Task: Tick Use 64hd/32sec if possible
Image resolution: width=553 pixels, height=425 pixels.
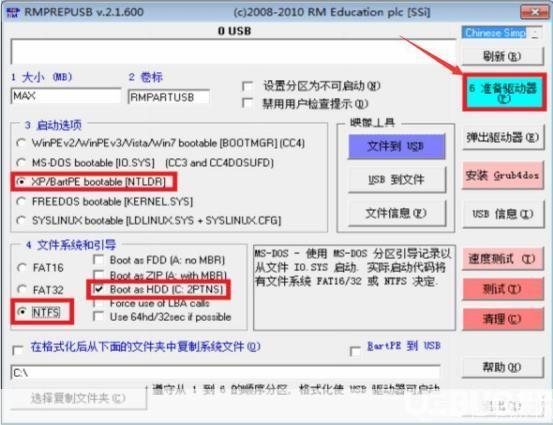Action: point(98,316)
